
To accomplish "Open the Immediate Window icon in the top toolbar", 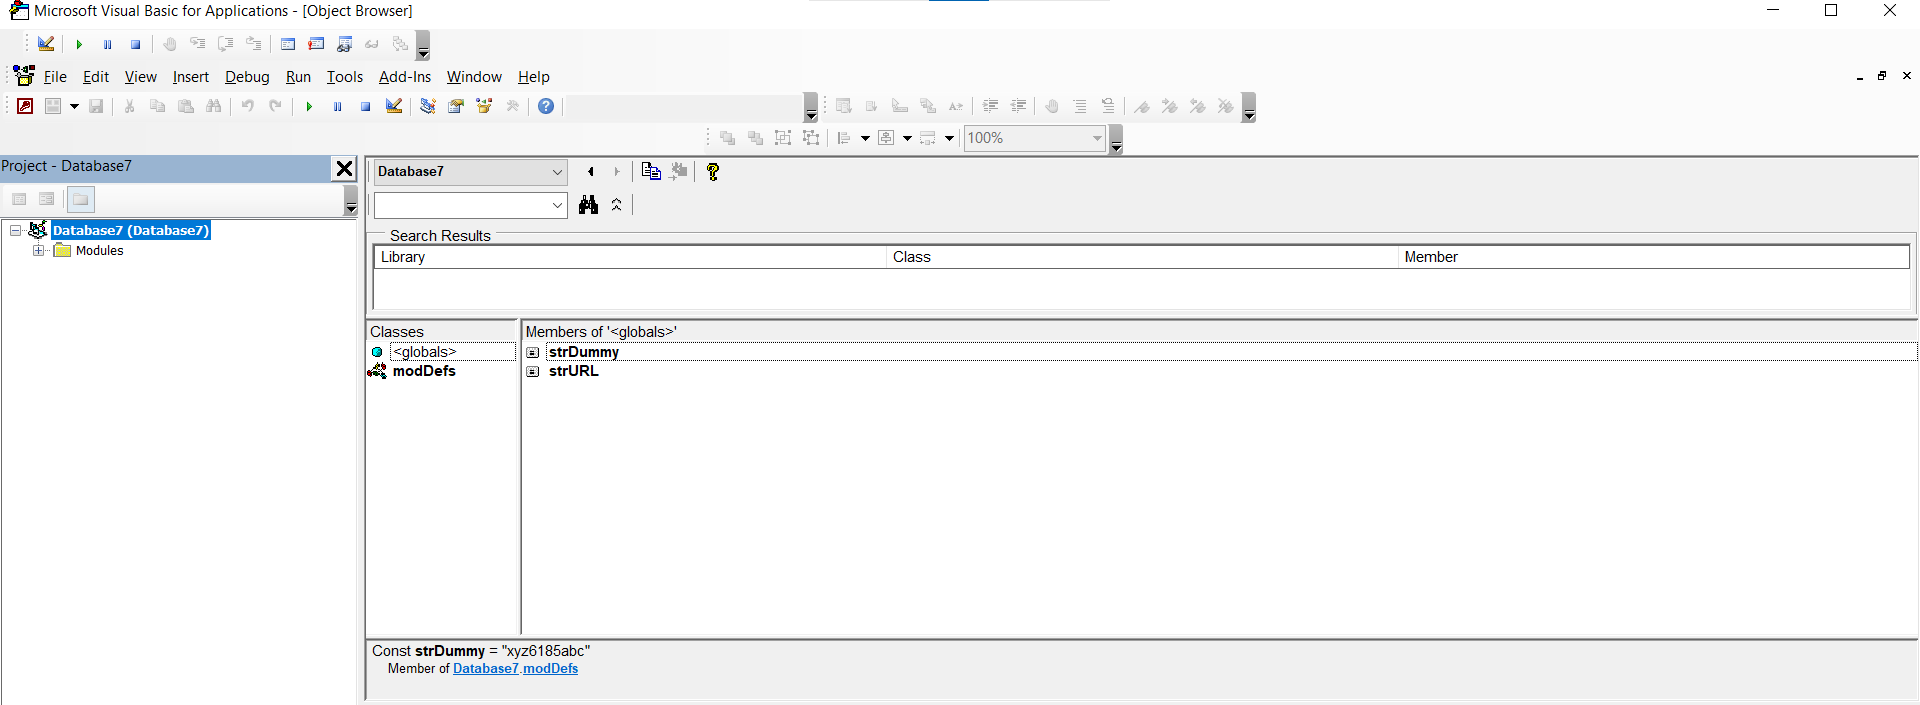I will pyautogui.click(x=316, y=44).
